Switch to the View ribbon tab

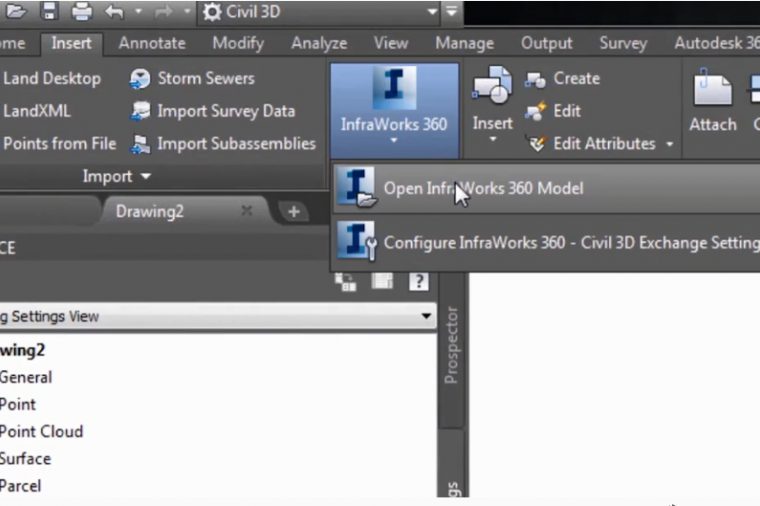coord(391,43)
